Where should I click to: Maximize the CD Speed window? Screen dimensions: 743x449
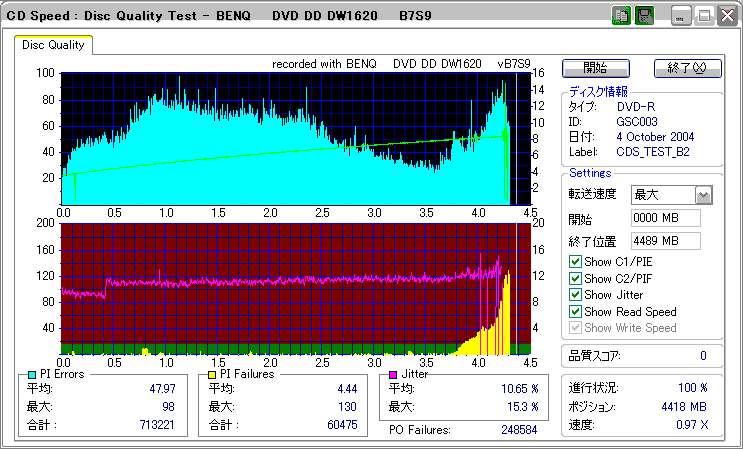(704, 16)
